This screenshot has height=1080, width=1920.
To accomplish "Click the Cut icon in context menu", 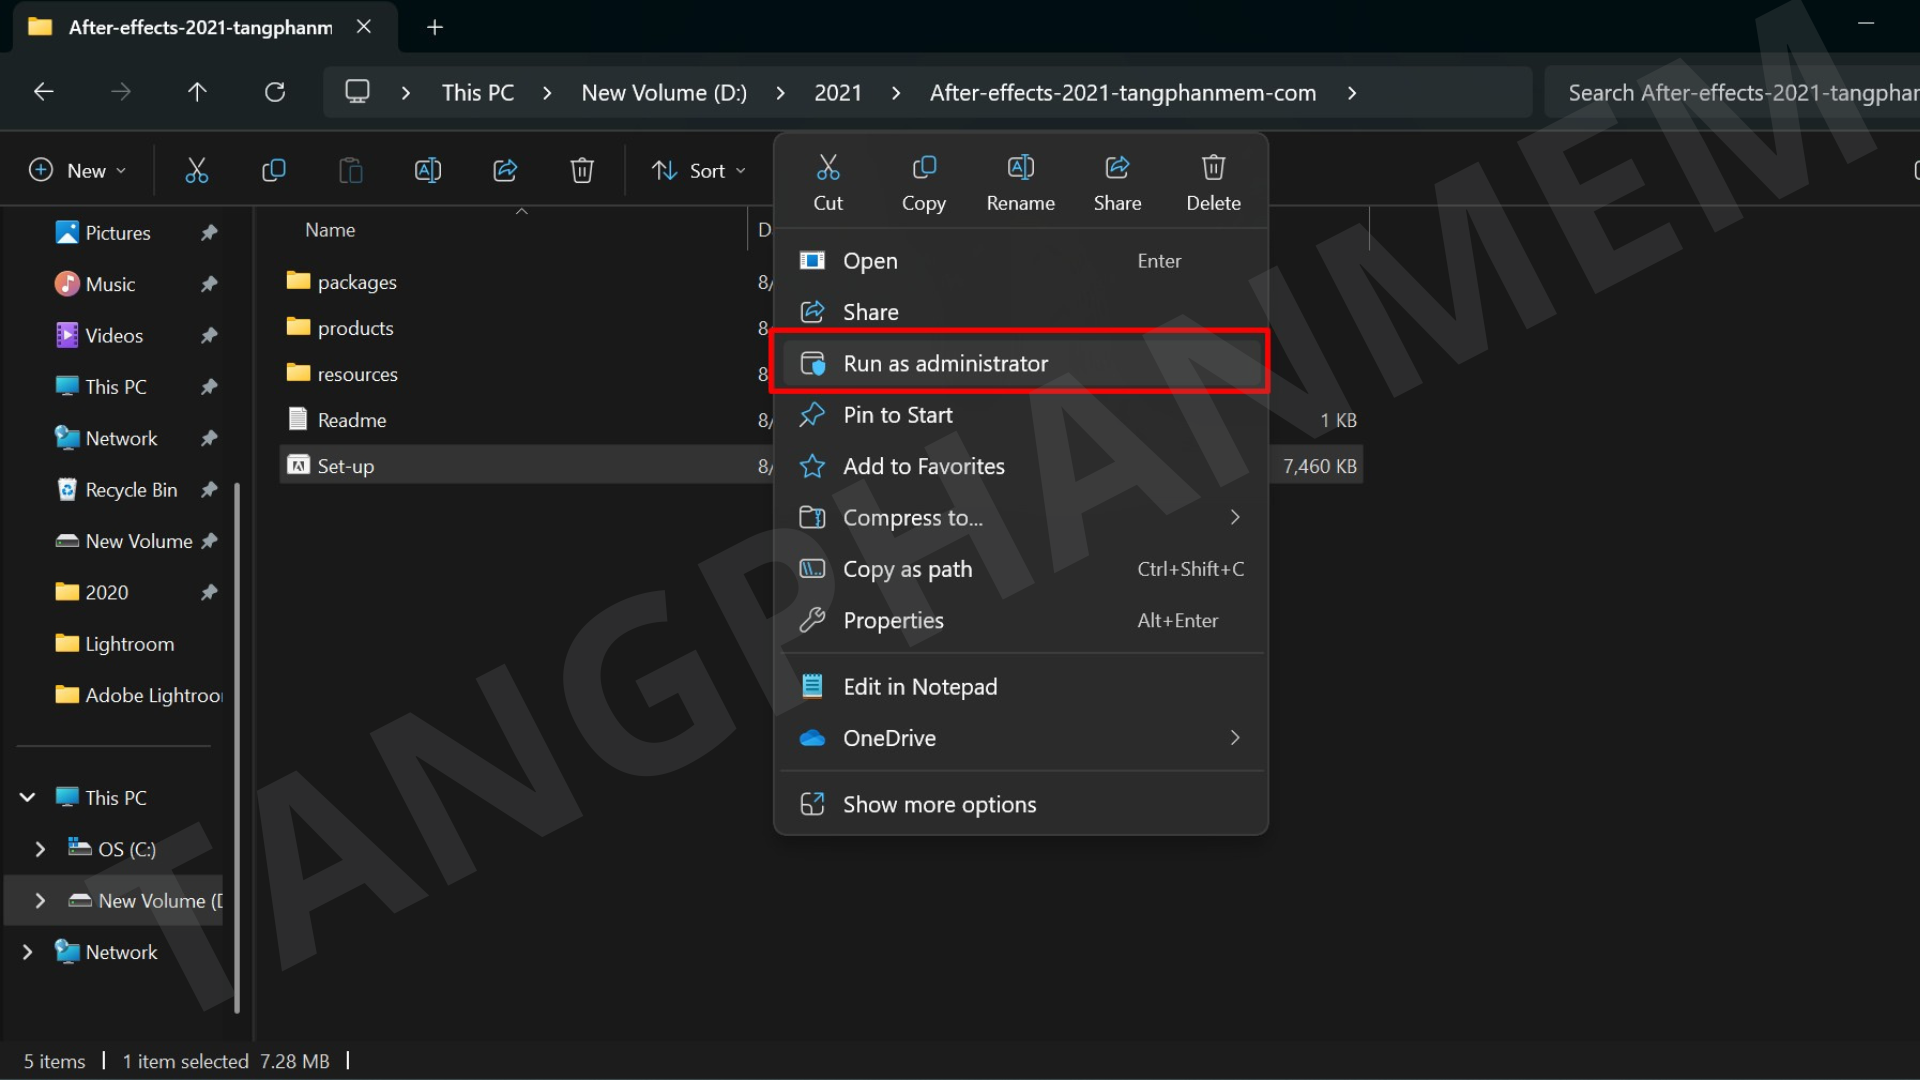I will coord(828,168).
